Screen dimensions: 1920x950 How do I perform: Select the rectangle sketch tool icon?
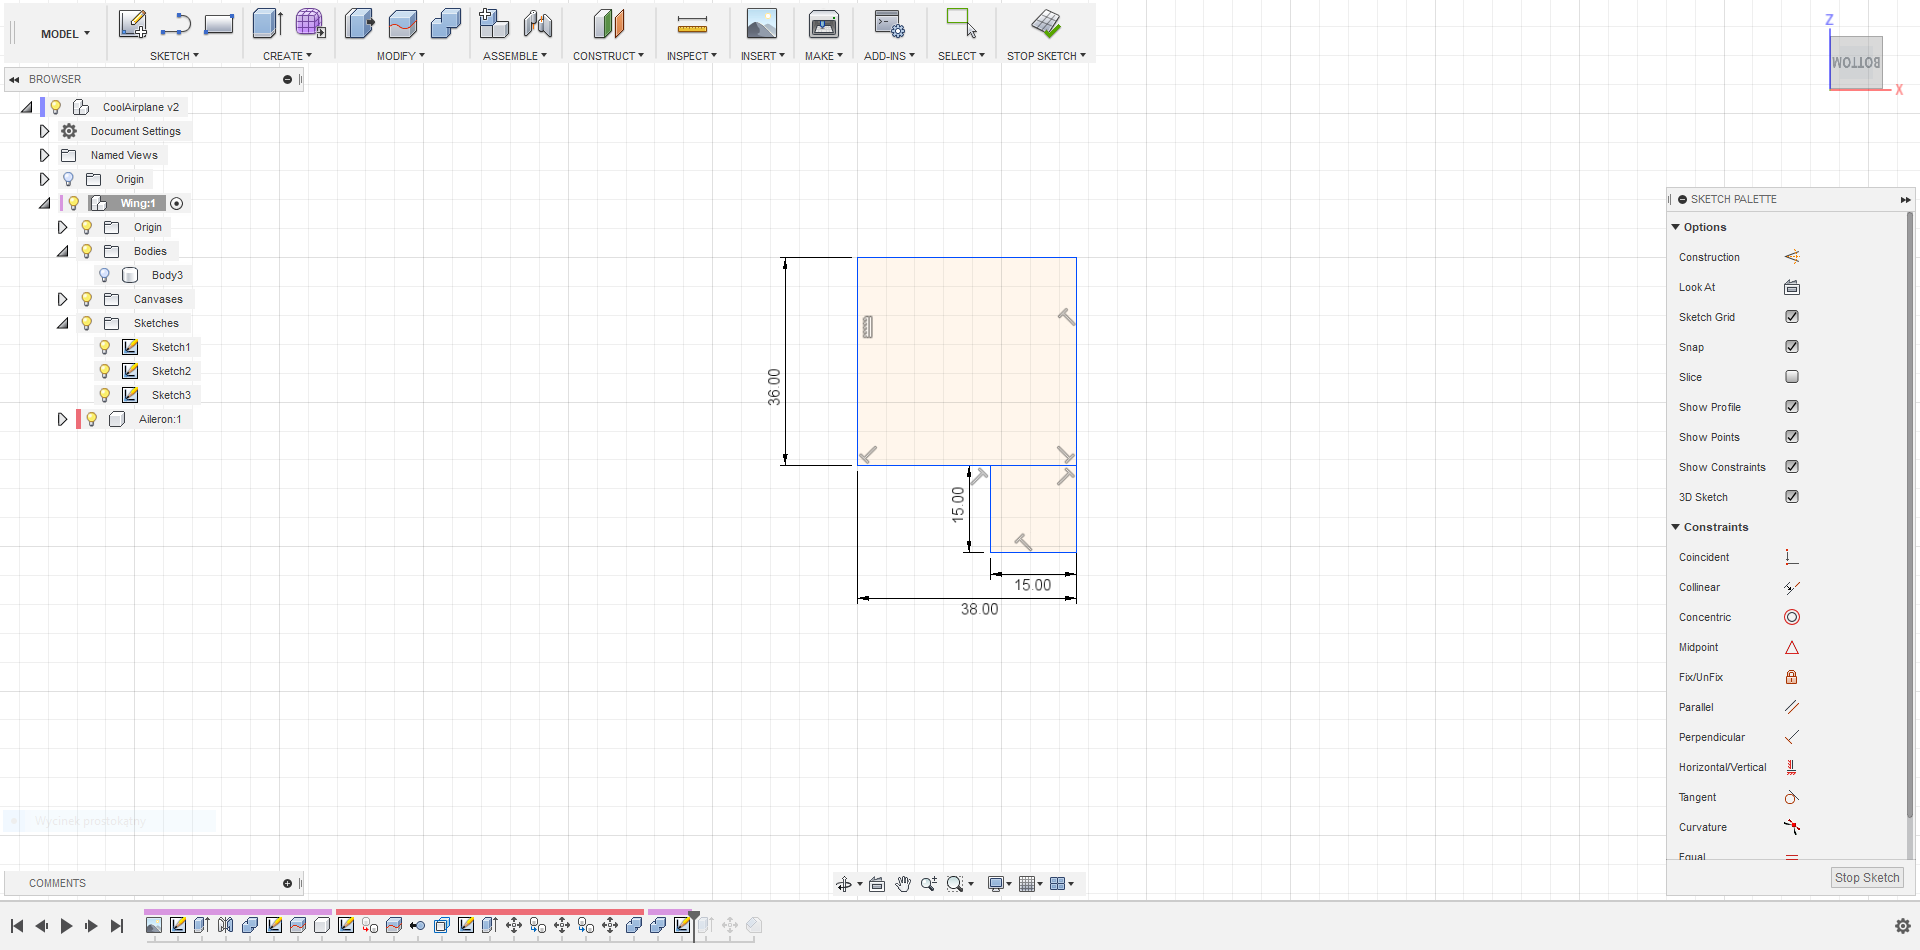click(x=219, y=23)
